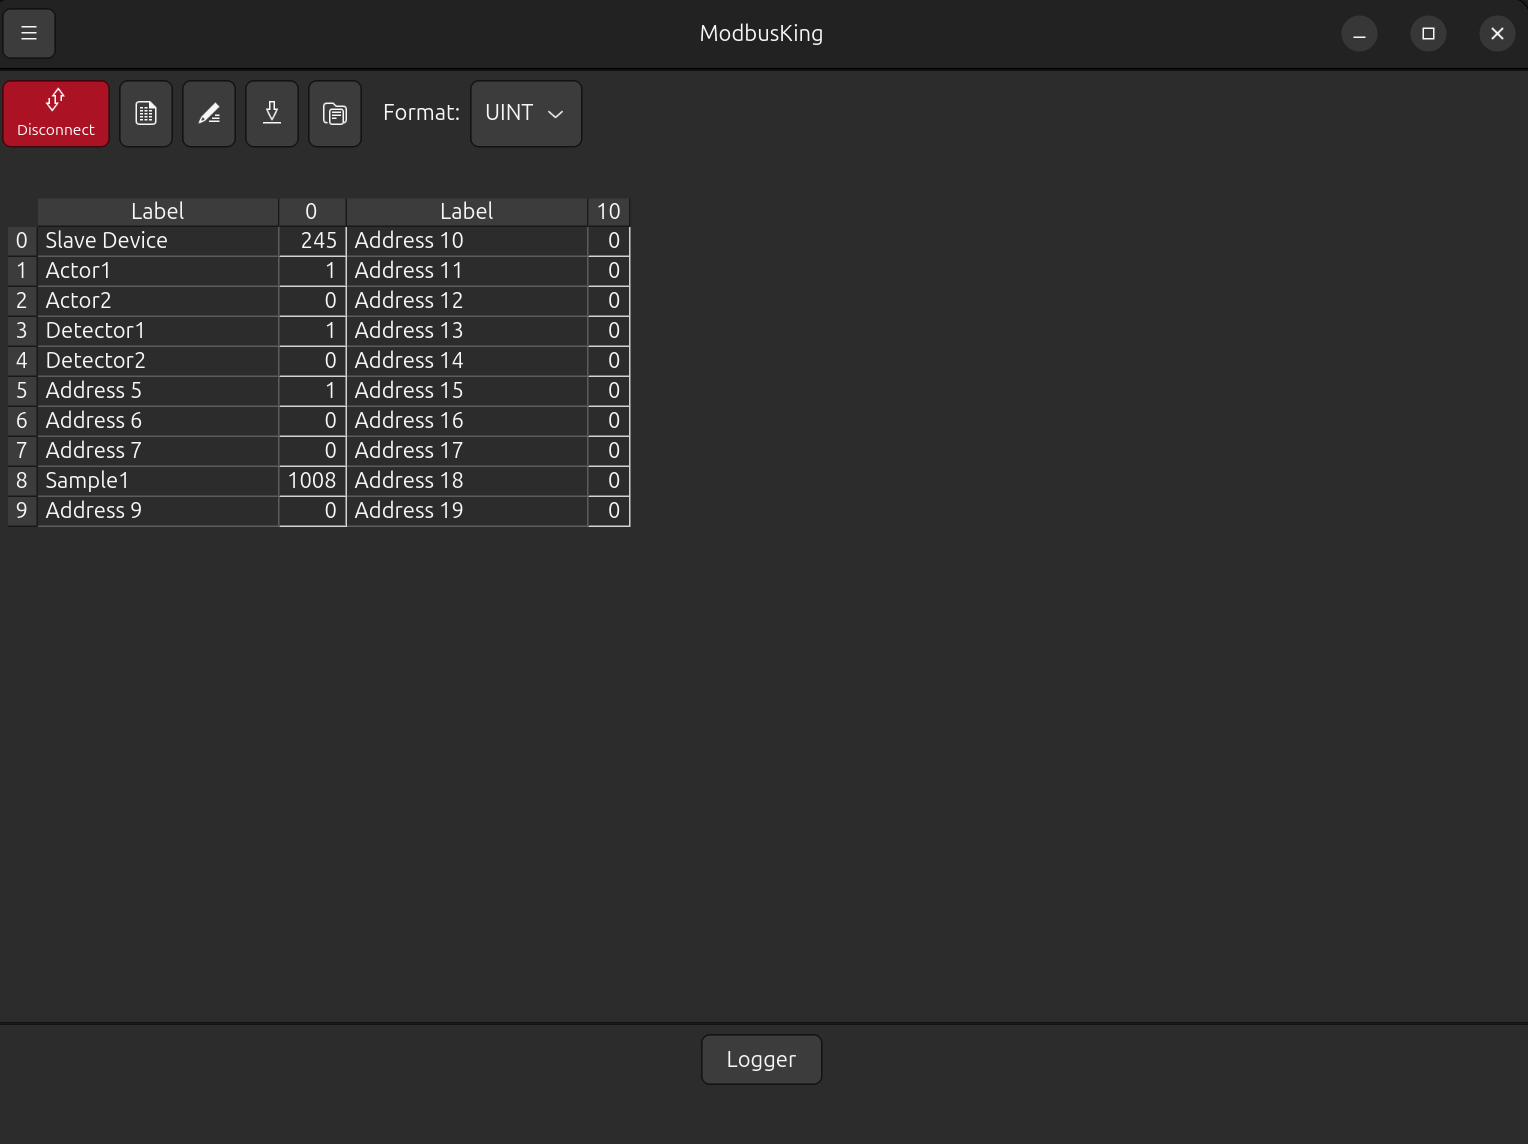The width and height of the screenshot is (1528, 1144).
Task: Select the Actor1 label cell
Action: [x=158, y=271]
